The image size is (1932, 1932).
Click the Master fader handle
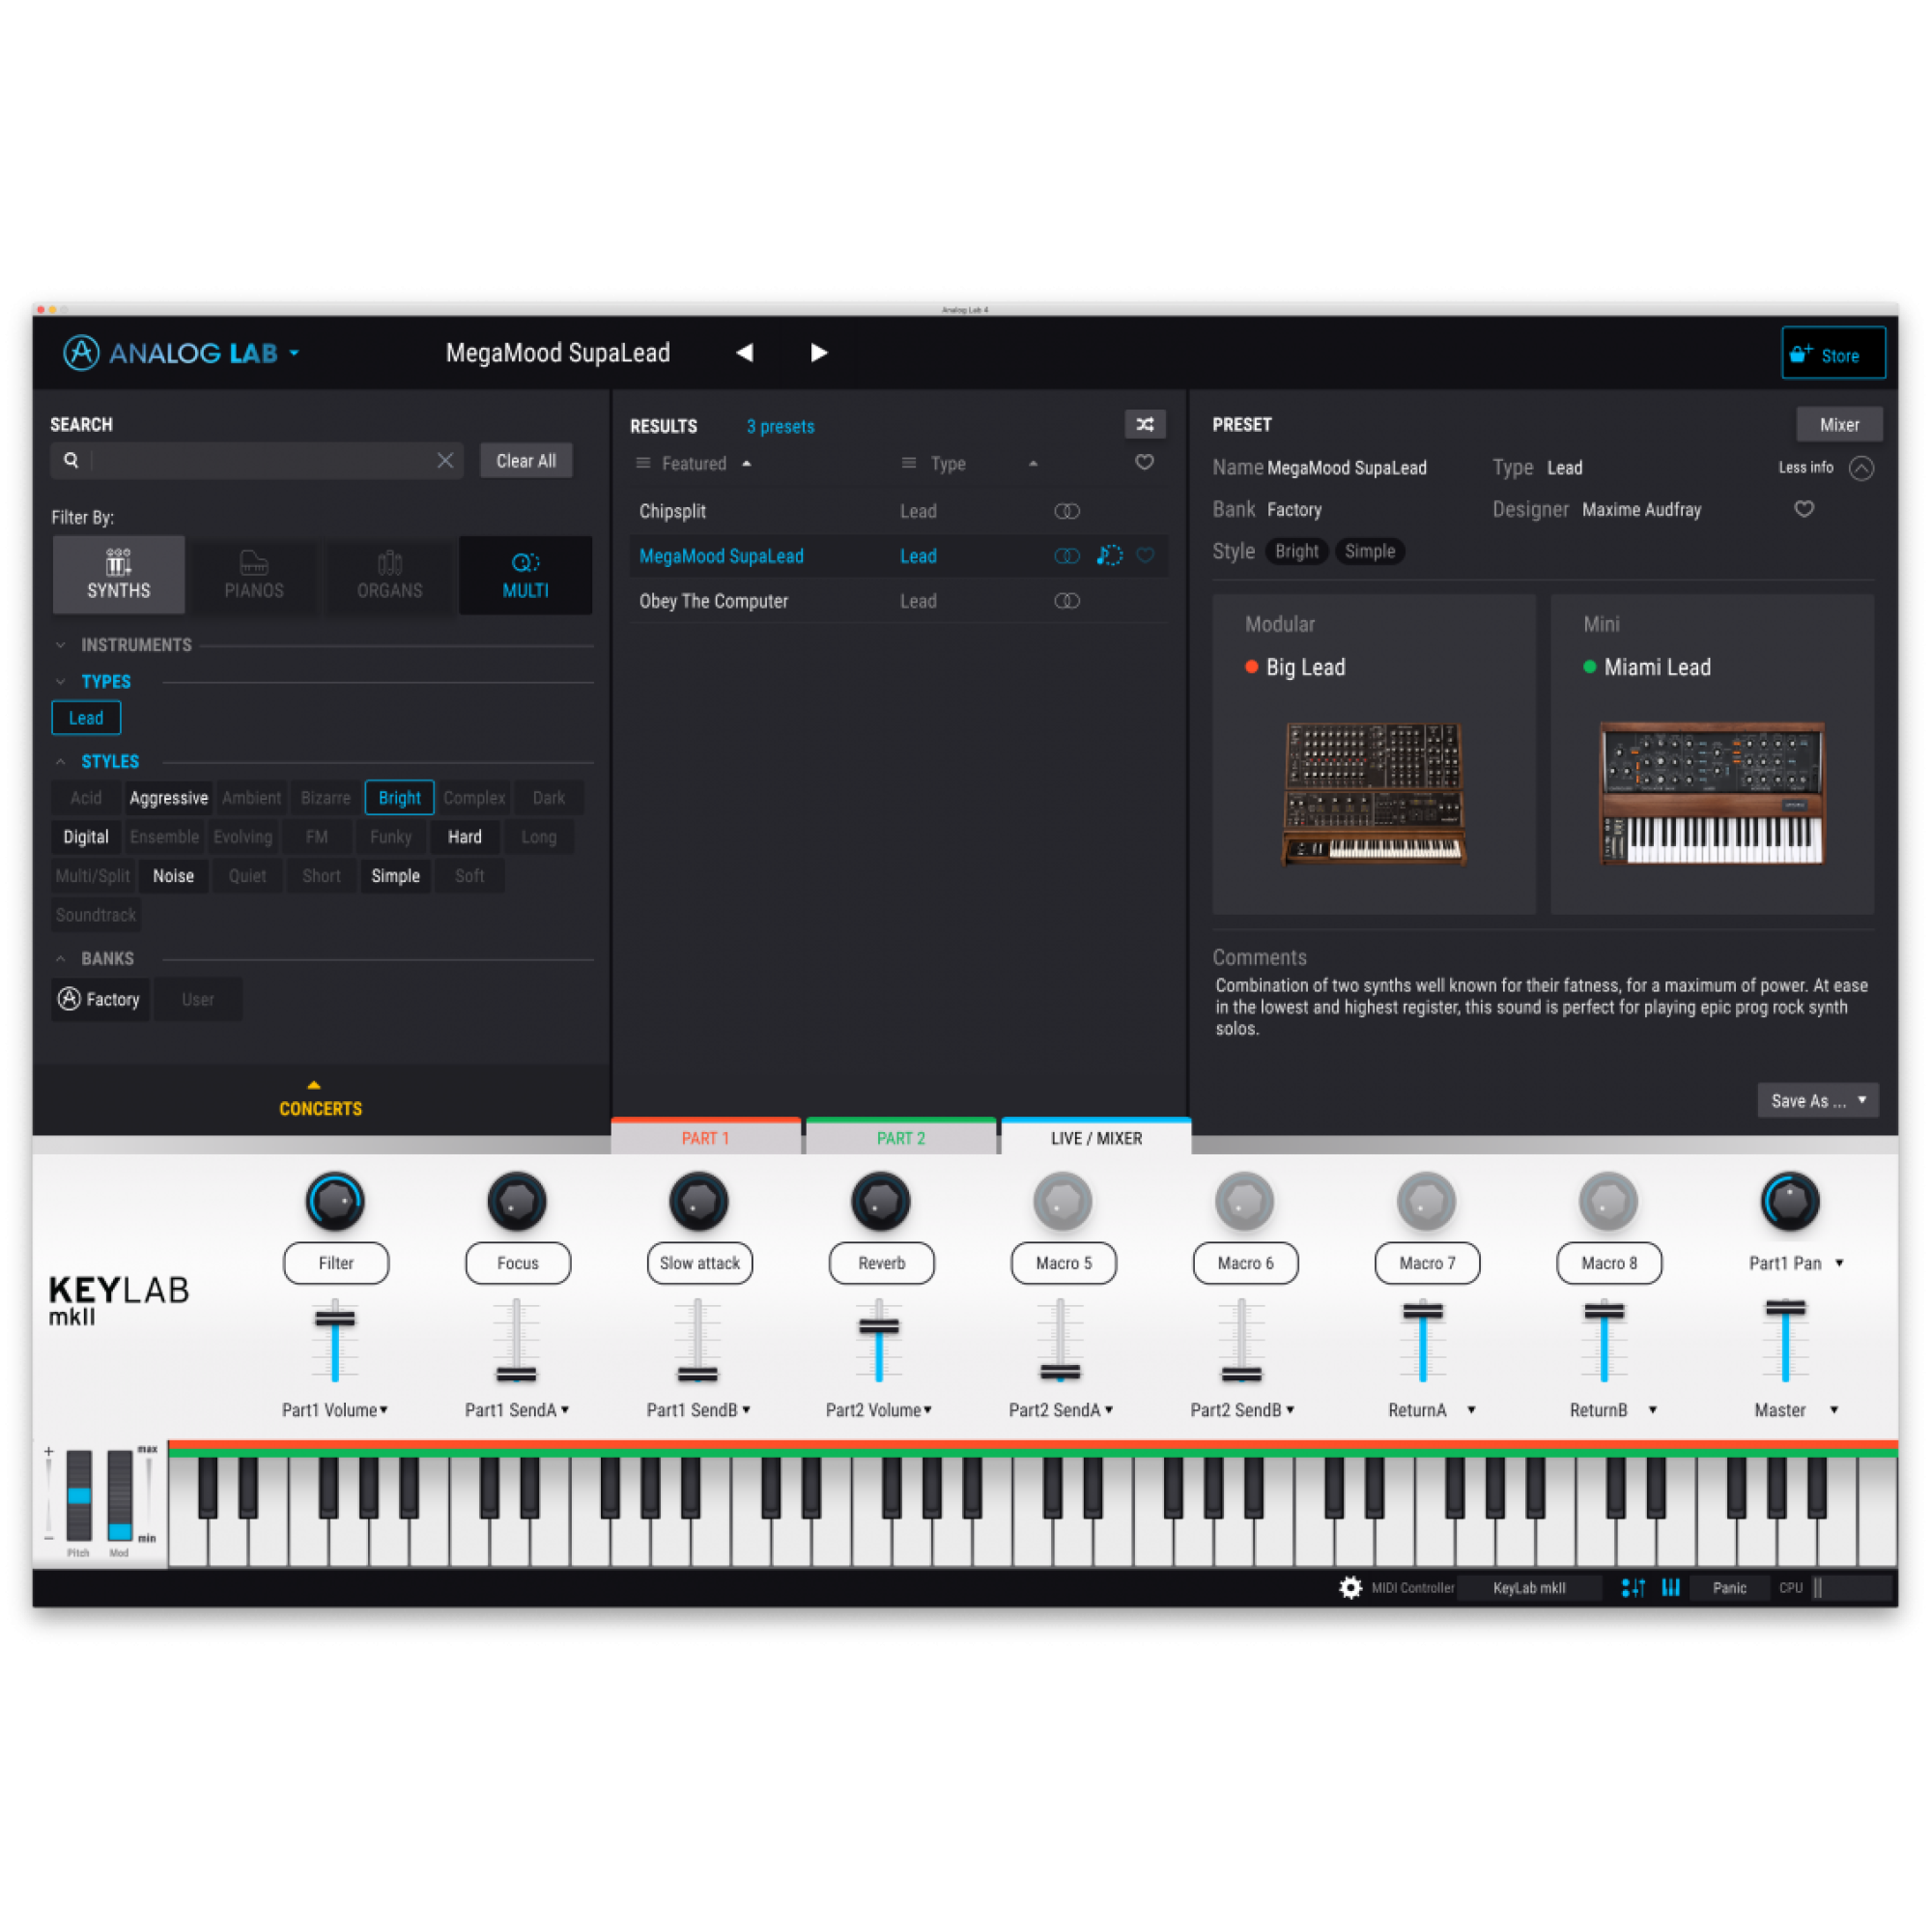1785,1308
